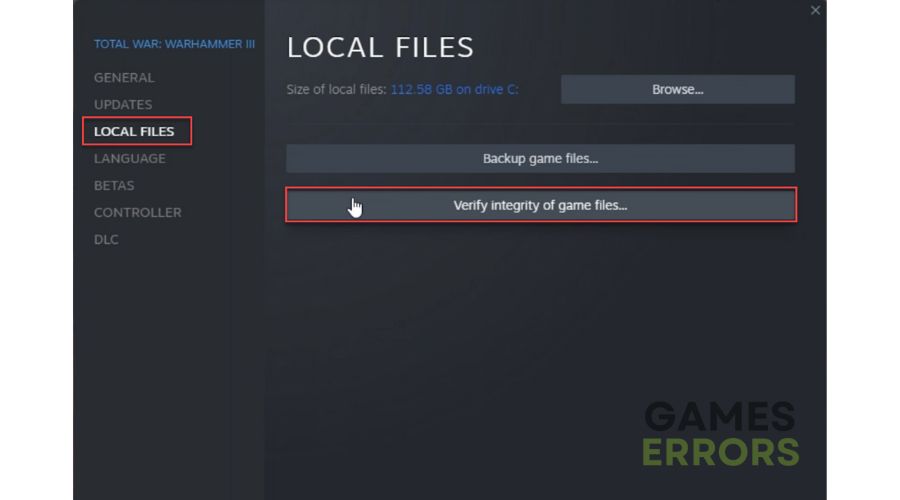Viewport: 900px width, 500px height.
Task: Open the General properties tab
Action: click(124, 77)
